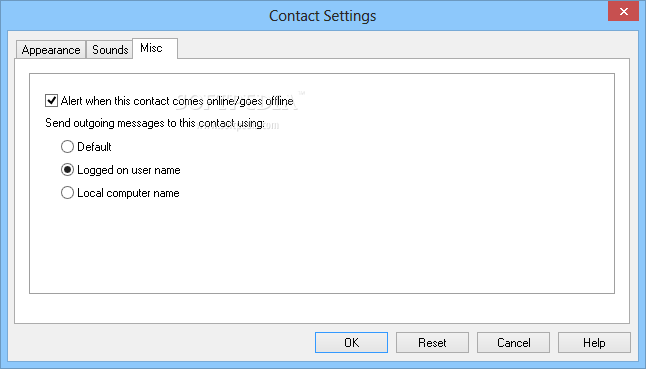The height and width of the screenshot is (369, 646).
Task: Open the Sounds tab
Action: tap(110, 50)
